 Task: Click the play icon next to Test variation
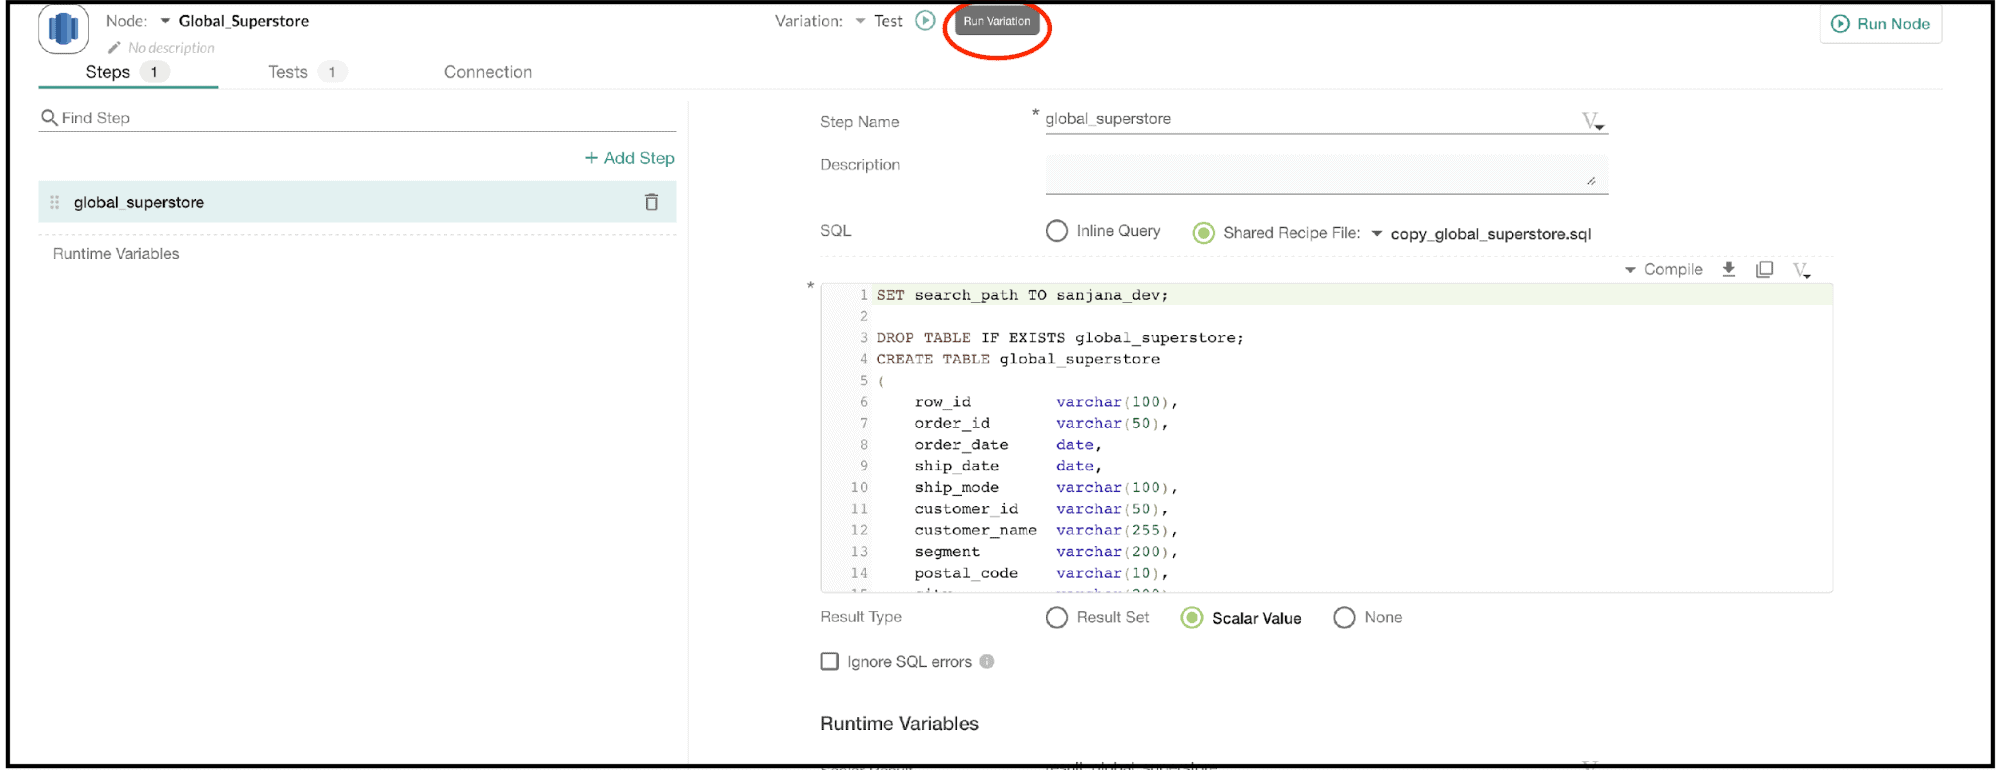click(926, 21)
